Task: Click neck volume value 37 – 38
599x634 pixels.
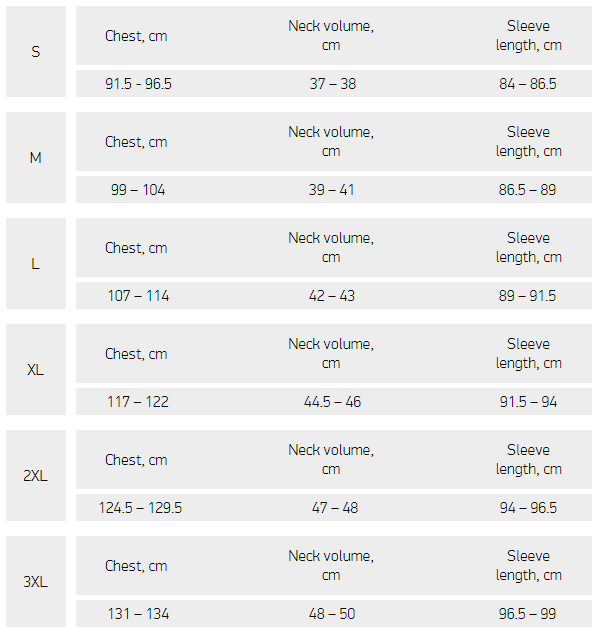Action: coord(333,84)
